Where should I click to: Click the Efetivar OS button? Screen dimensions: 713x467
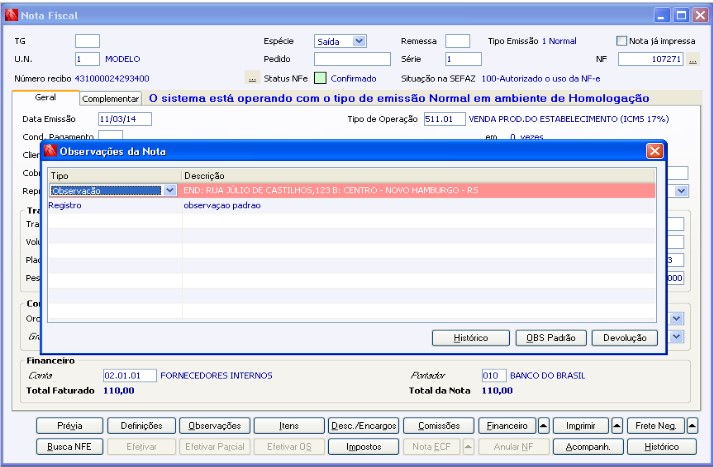tap(289, 447)
